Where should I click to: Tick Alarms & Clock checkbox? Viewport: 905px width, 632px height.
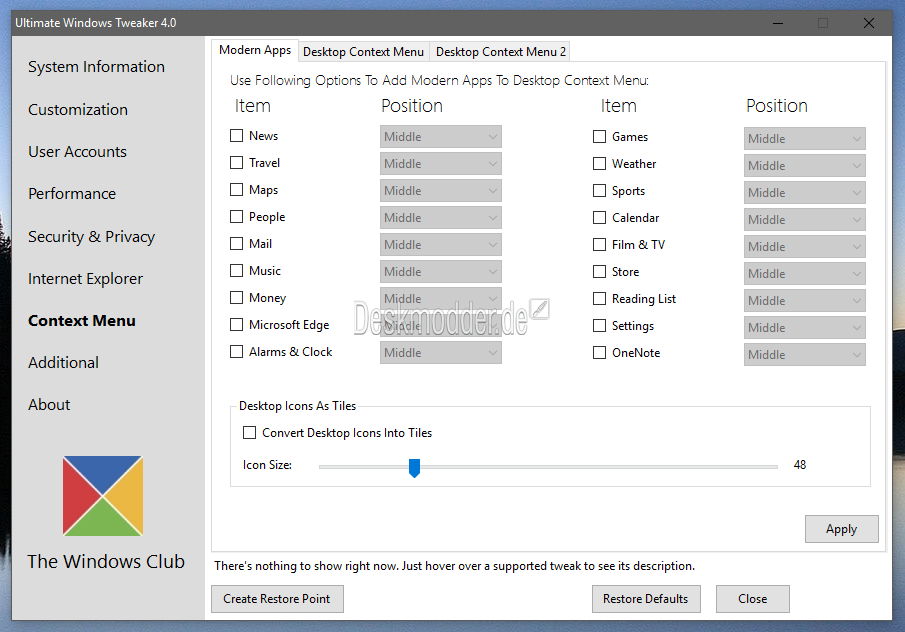(x=237, y=351)
